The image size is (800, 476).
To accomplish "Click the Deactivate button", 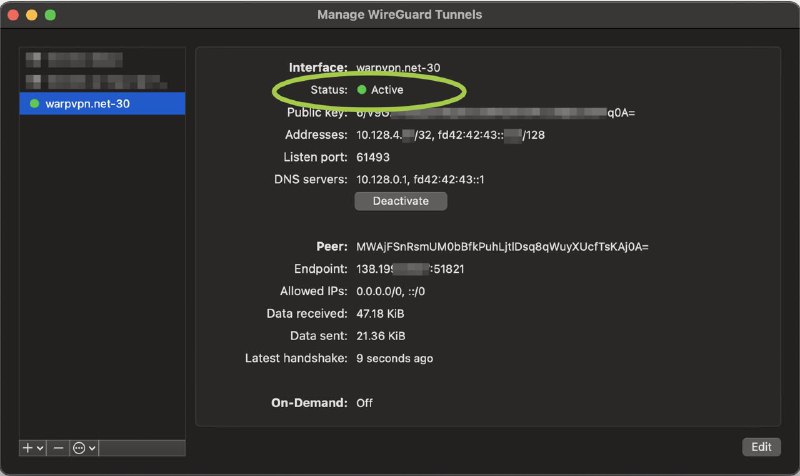I will pos(401,201).
